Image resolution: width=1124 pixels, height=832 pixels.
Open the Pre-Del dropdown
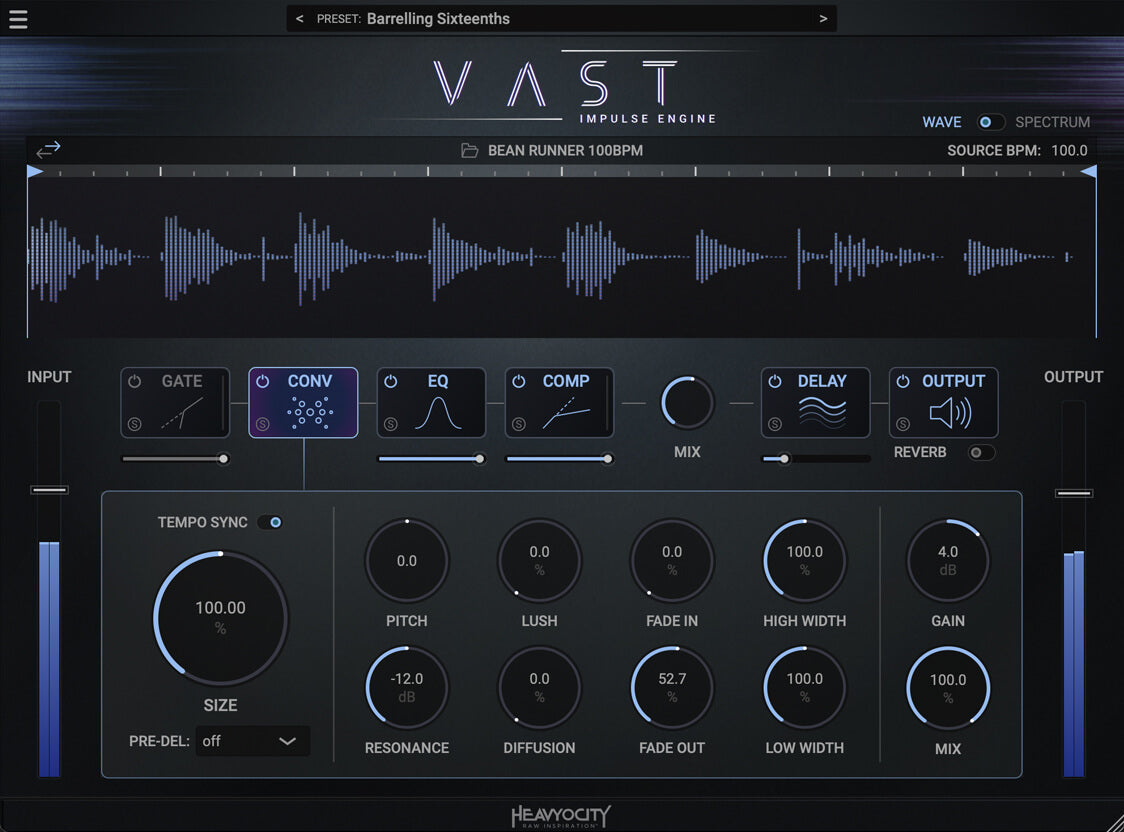coord(252,741)
